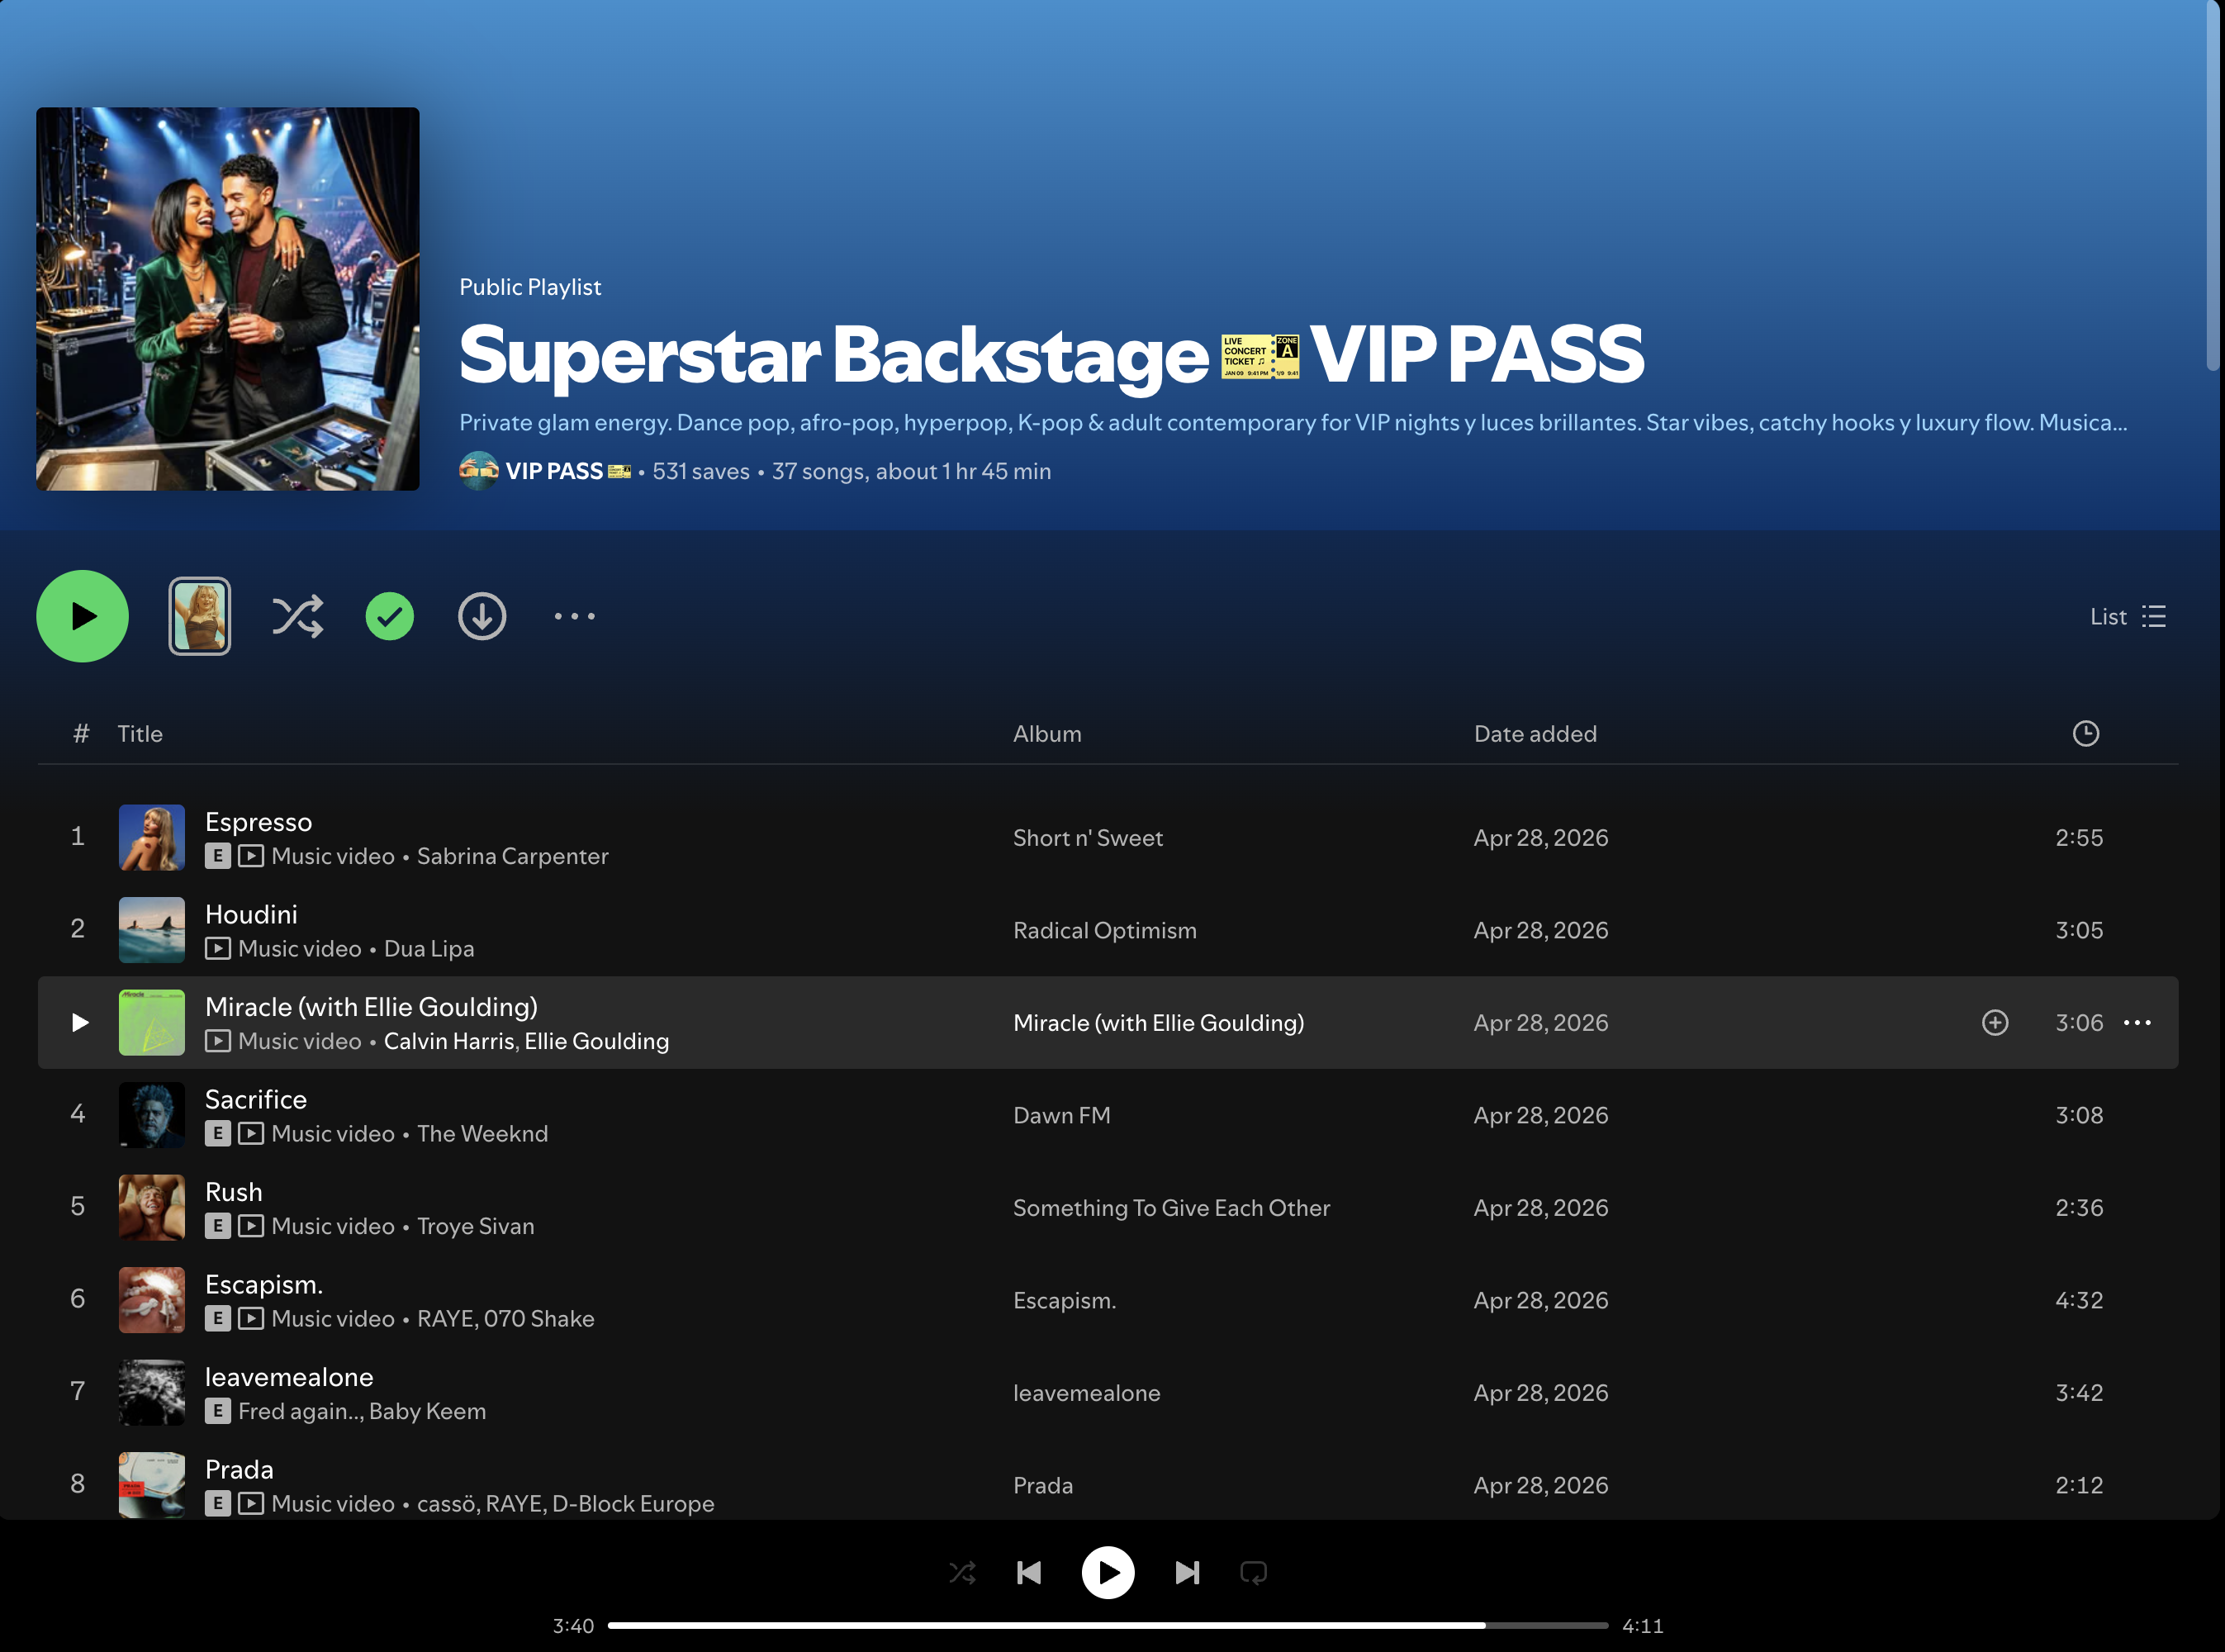2225x1652 pixels.
Task: Open more options for Miracle track
Action: [x=2137, y=1022]
